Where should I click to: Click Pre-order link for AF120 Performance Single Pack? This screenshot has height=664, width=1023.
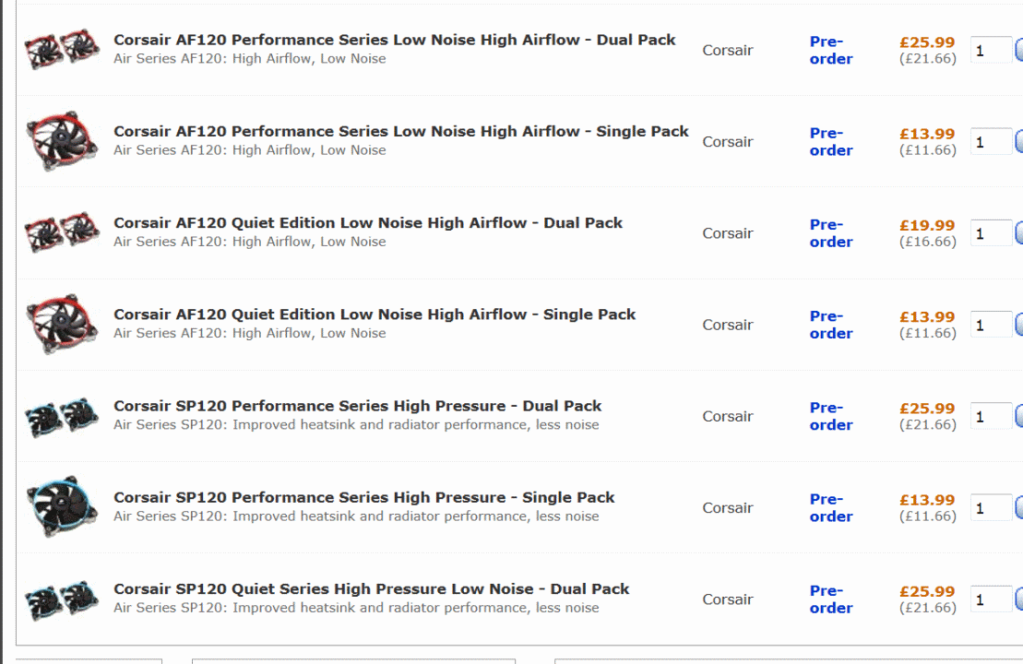coord(831,142)
